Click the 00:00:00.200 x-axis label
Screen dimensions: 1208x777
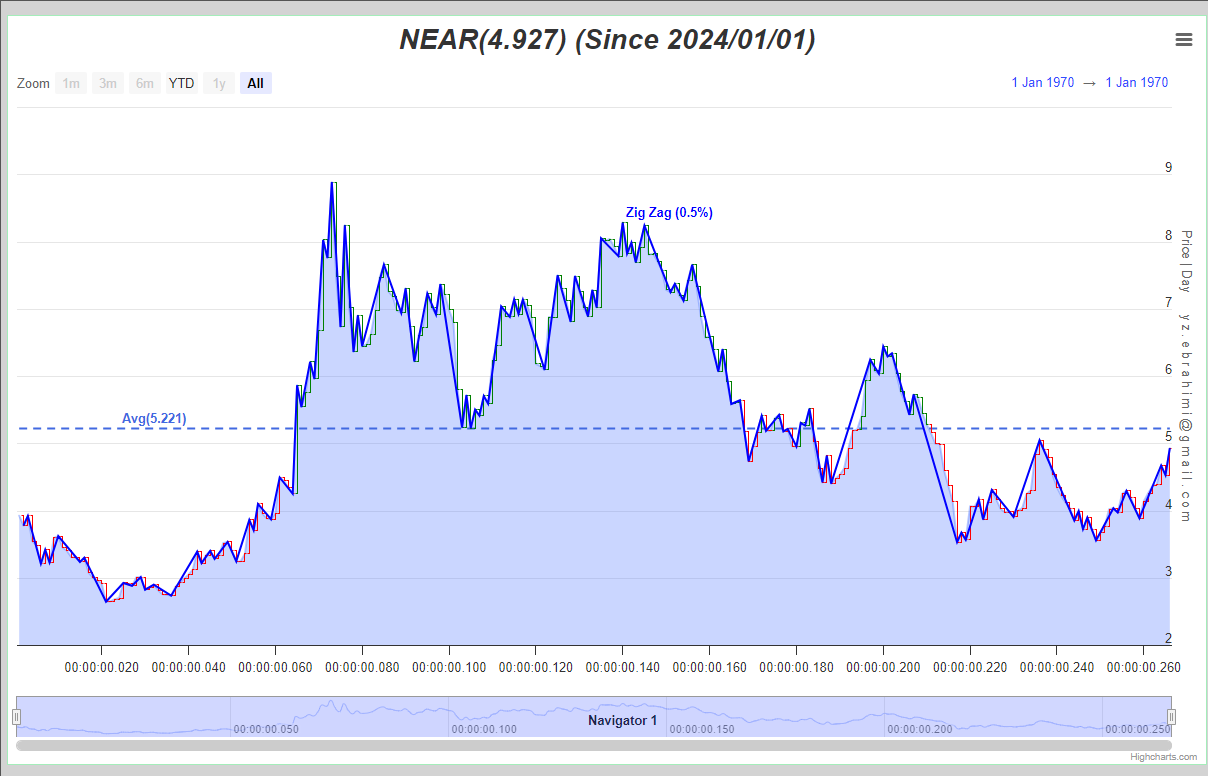pos(883,667)
